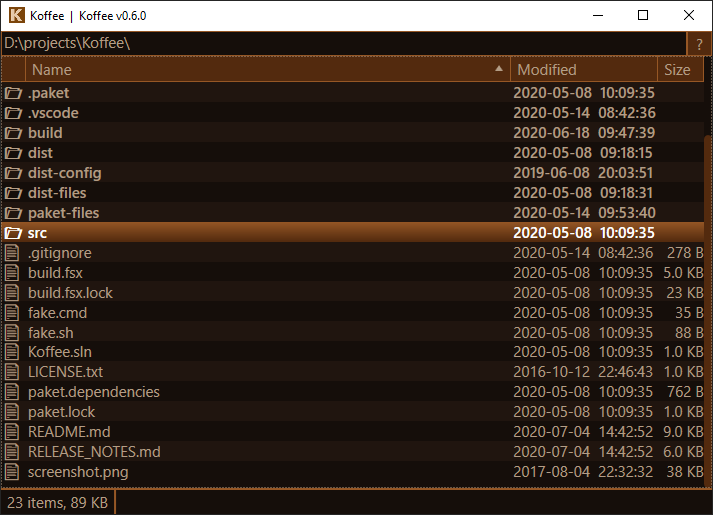
Task: Select the paket-files folder name
Action: pos(63,213)
